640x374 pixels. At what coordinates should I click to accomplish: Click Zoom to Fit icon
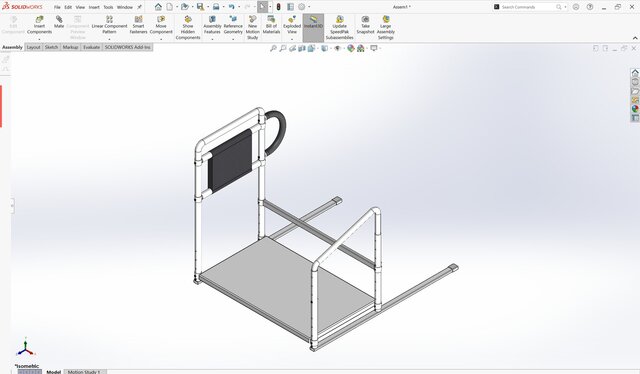pos(273,48)
